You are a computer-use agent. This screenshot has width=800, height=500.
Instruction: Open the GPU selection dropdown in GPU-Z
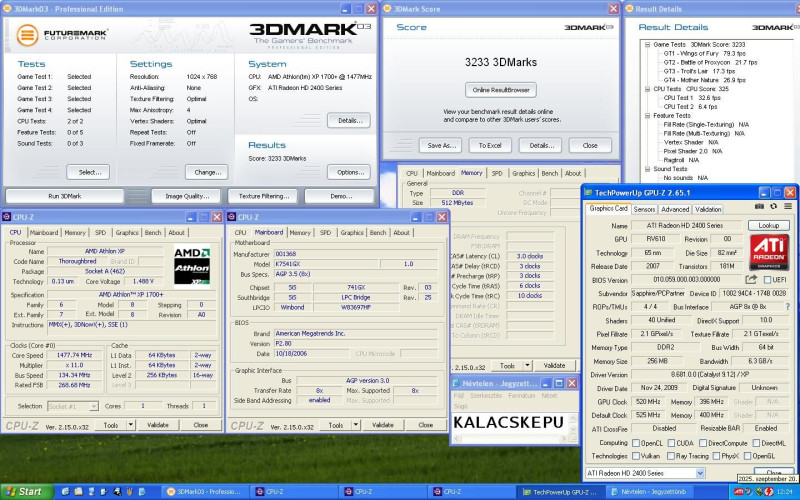pyautogui.click(x=700, y=473)
